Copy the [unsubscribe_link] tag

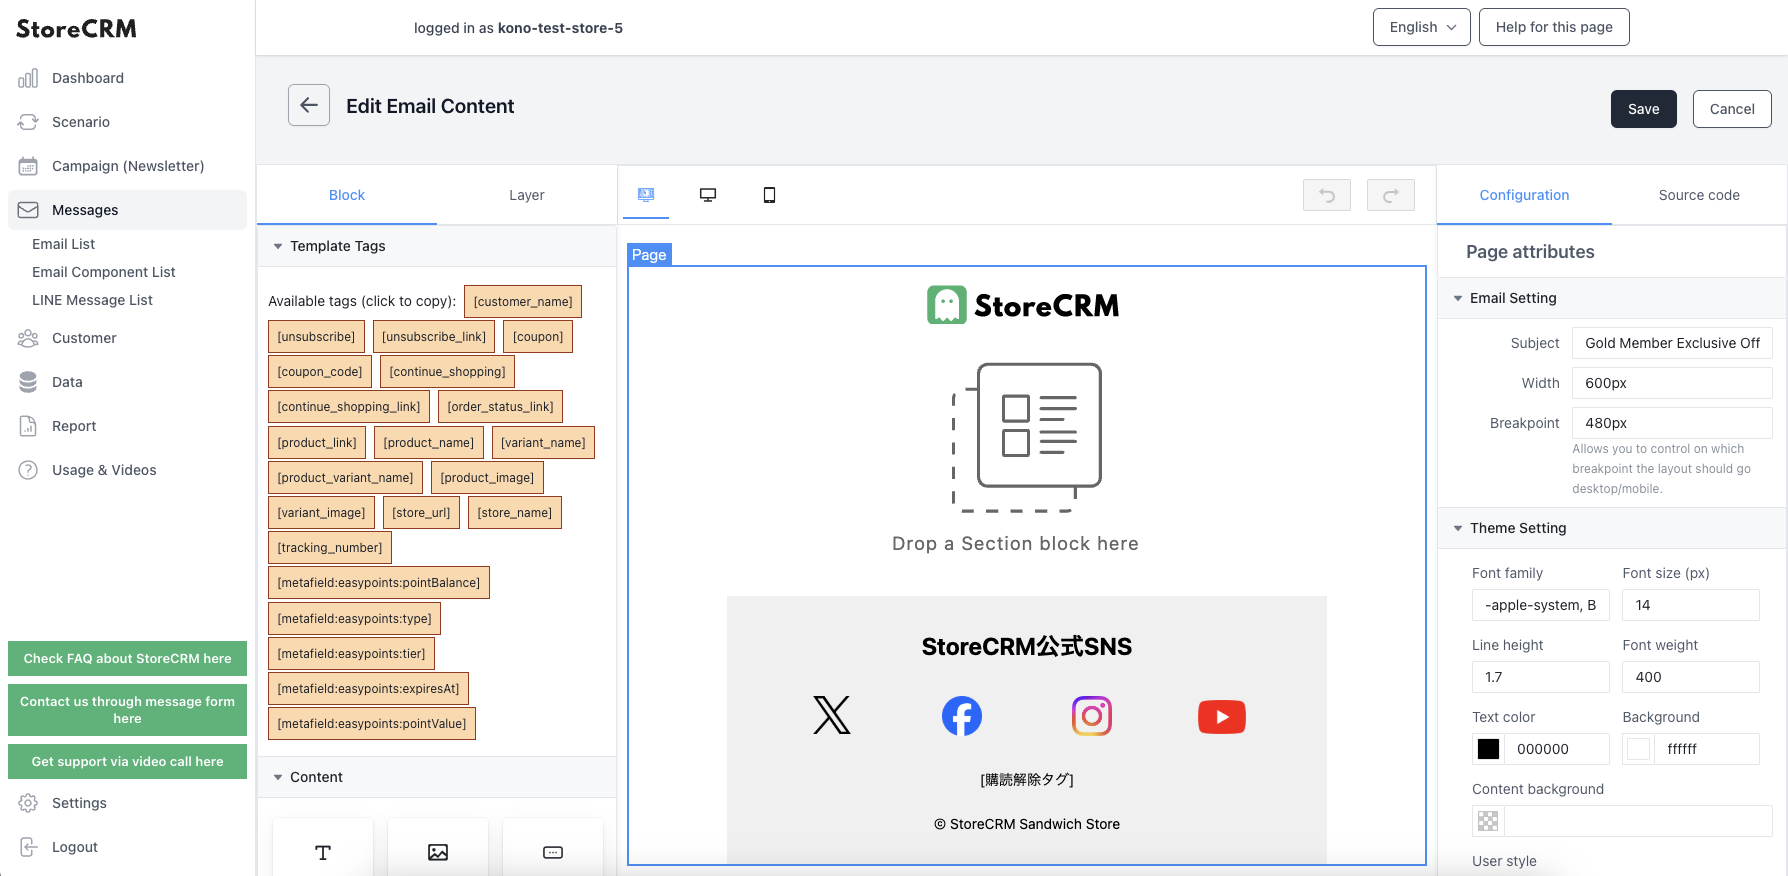tap(434, 337)
